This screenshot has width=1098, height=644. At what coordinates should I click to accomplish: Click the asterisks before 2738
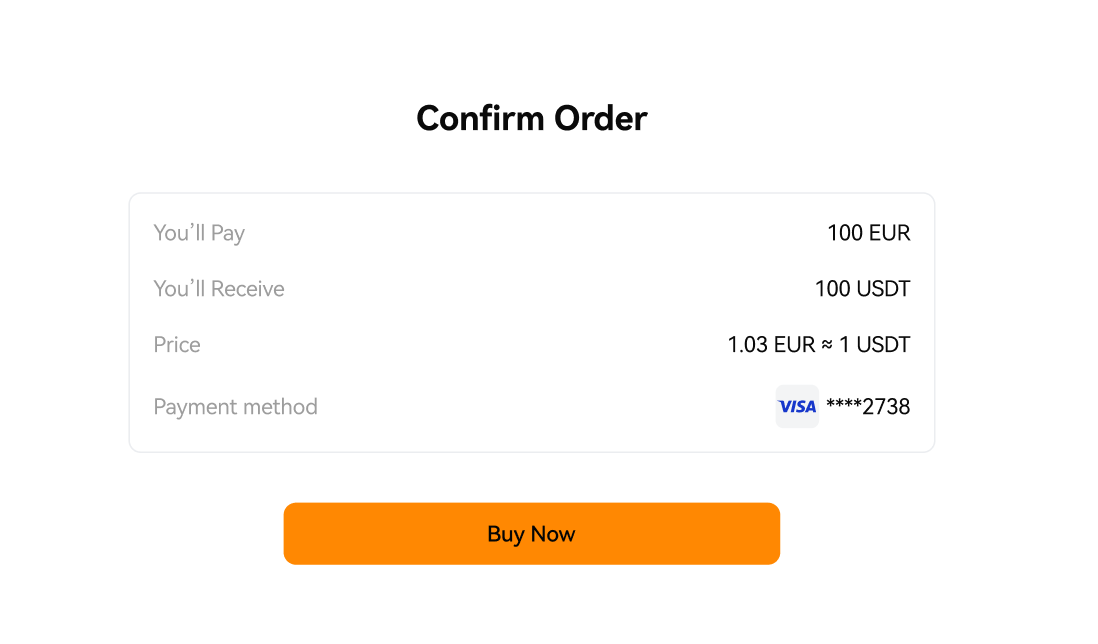(843, 403)
